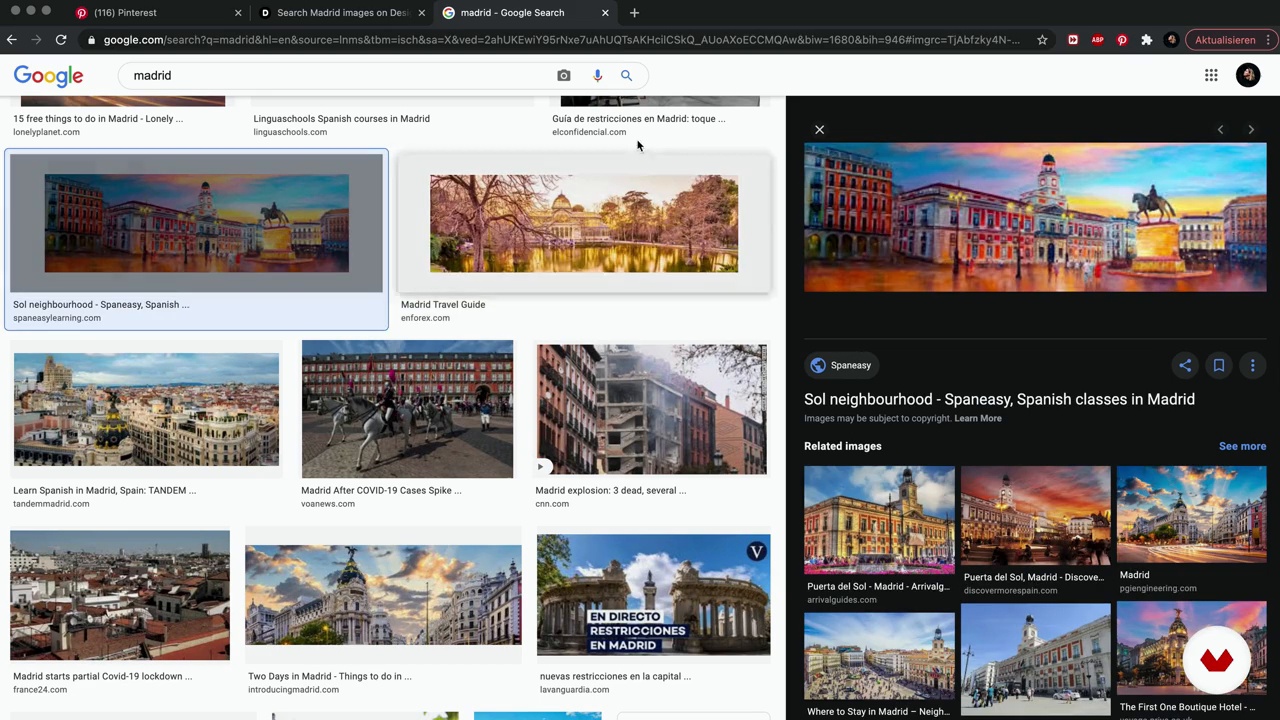Open the Google apps grid
1280x720 pixels.
[1211, 75]
